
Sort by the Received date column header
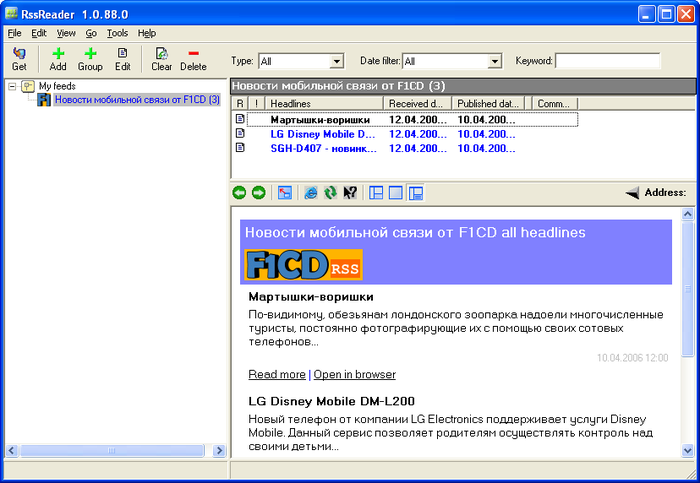(417, 104)
